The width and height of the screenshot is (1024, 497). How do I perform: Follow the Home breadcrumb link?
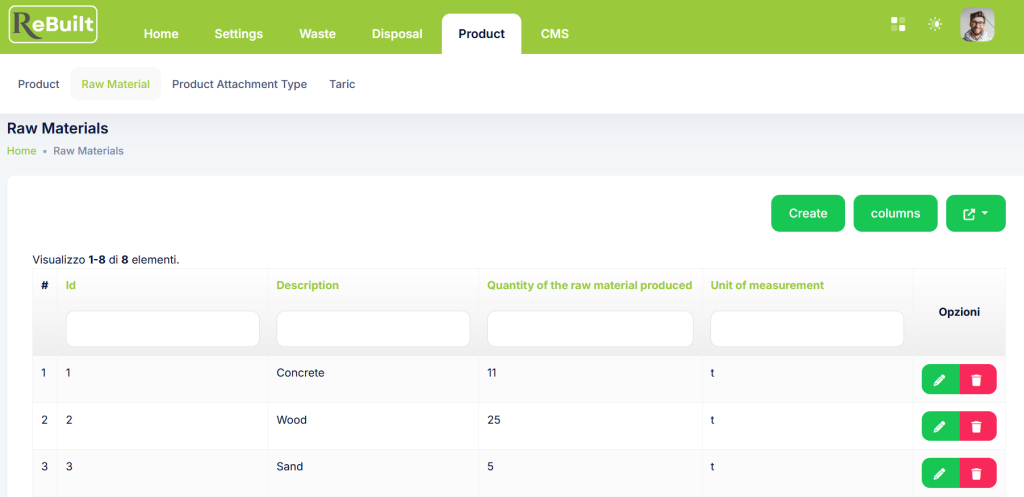point(22,151)
